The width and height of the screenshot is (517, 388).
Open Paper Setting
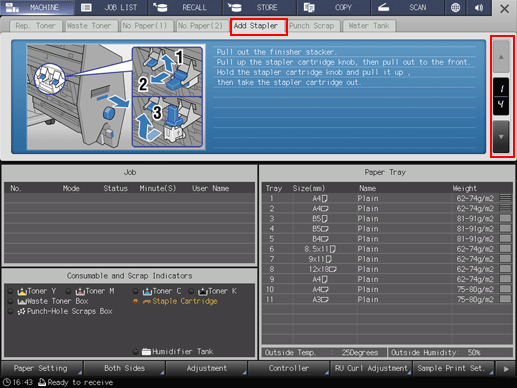click(x=41, y=368)
